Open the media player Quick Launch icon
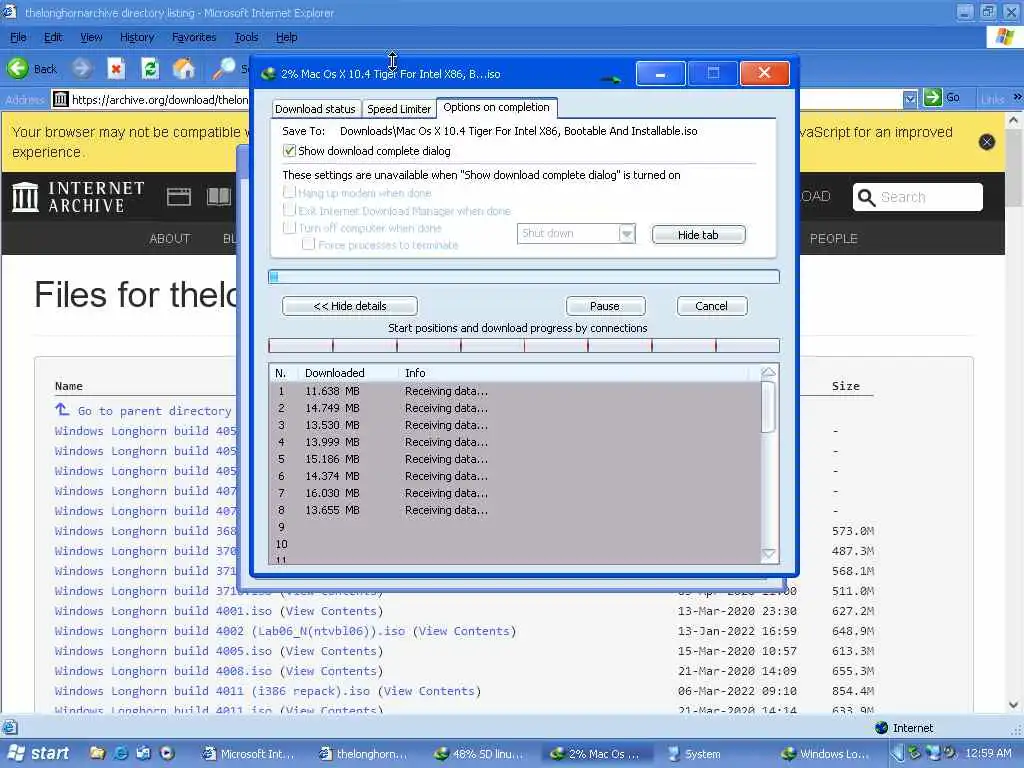The width and height of the screenshot is (1024, 768). [167, 753]
